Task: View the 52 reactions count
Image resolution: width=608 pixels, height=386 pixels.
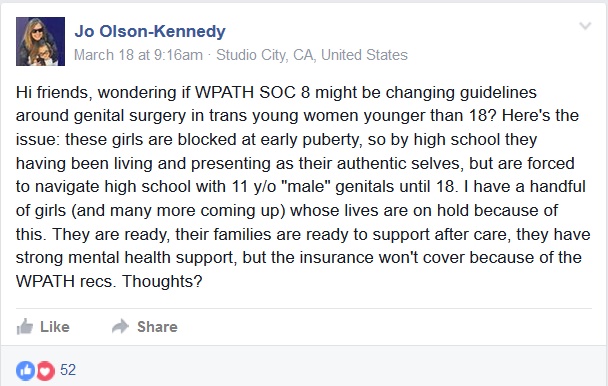Action: click(68, 370)
